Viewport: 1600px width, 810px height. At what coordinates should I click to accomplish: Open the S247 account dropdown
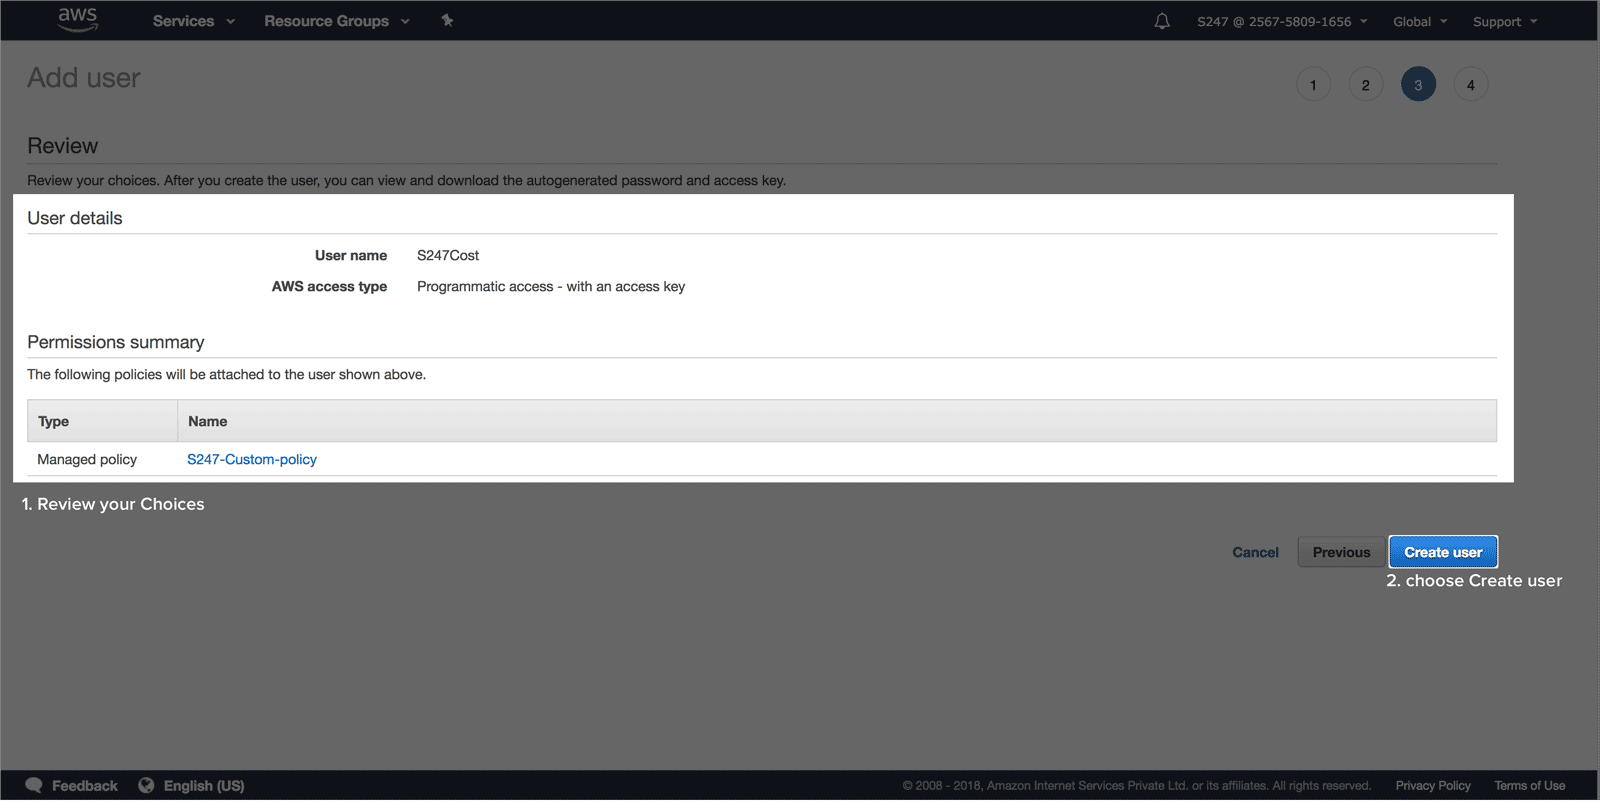1282,21
